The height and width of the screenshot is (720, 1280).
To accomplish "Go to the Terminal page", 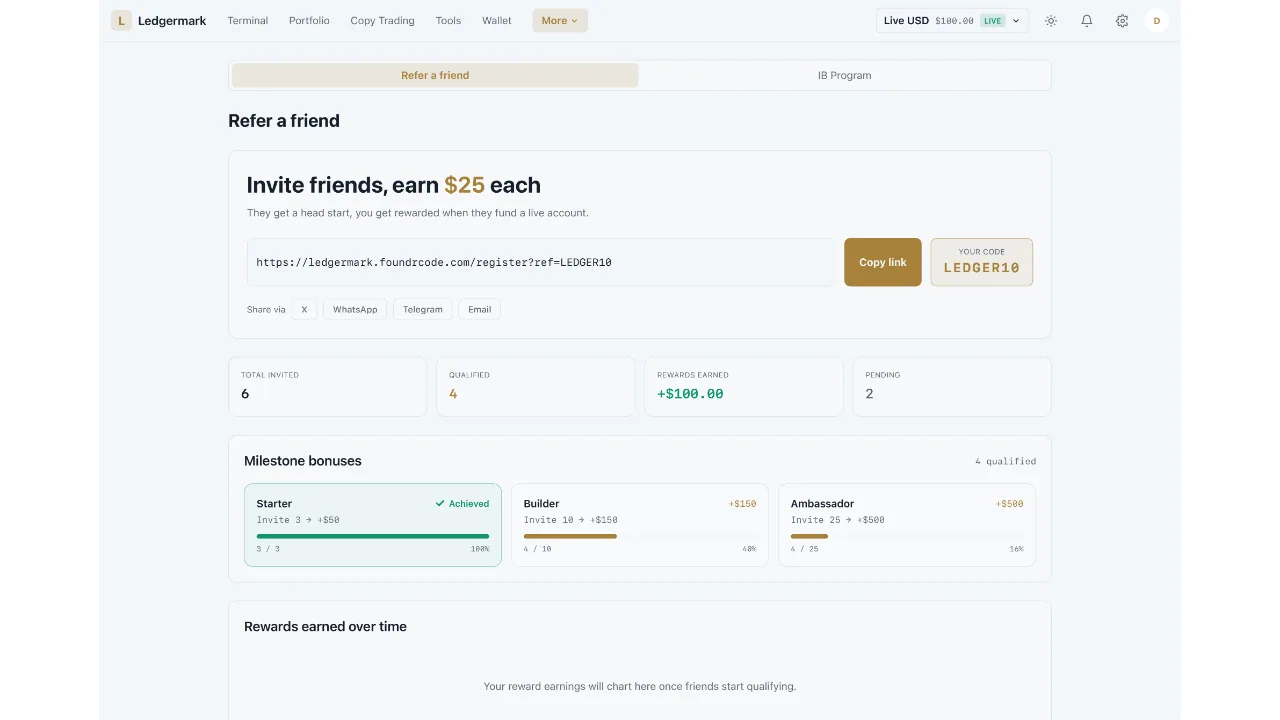I will [248, 20].
